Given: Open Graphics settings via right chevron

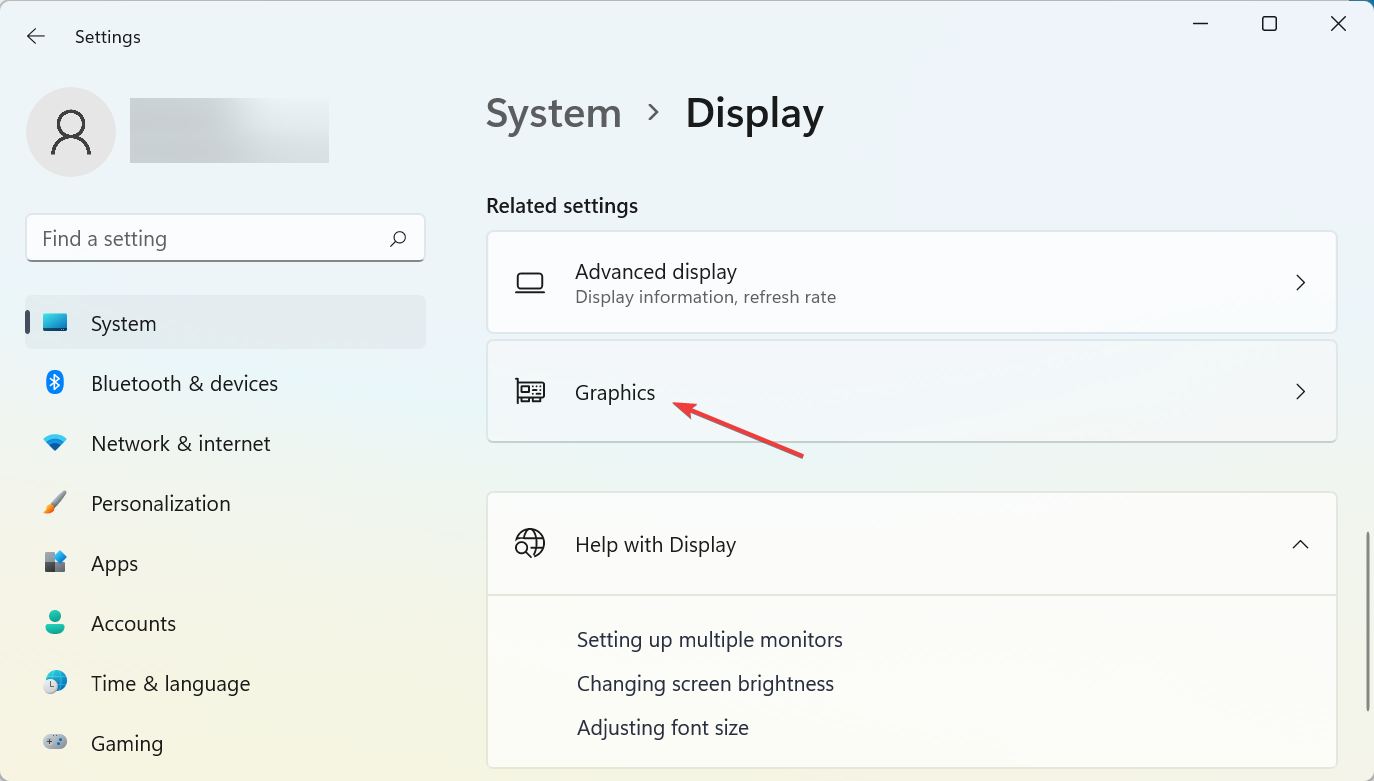Looking at the screenshot, I should pos(1300,392).
